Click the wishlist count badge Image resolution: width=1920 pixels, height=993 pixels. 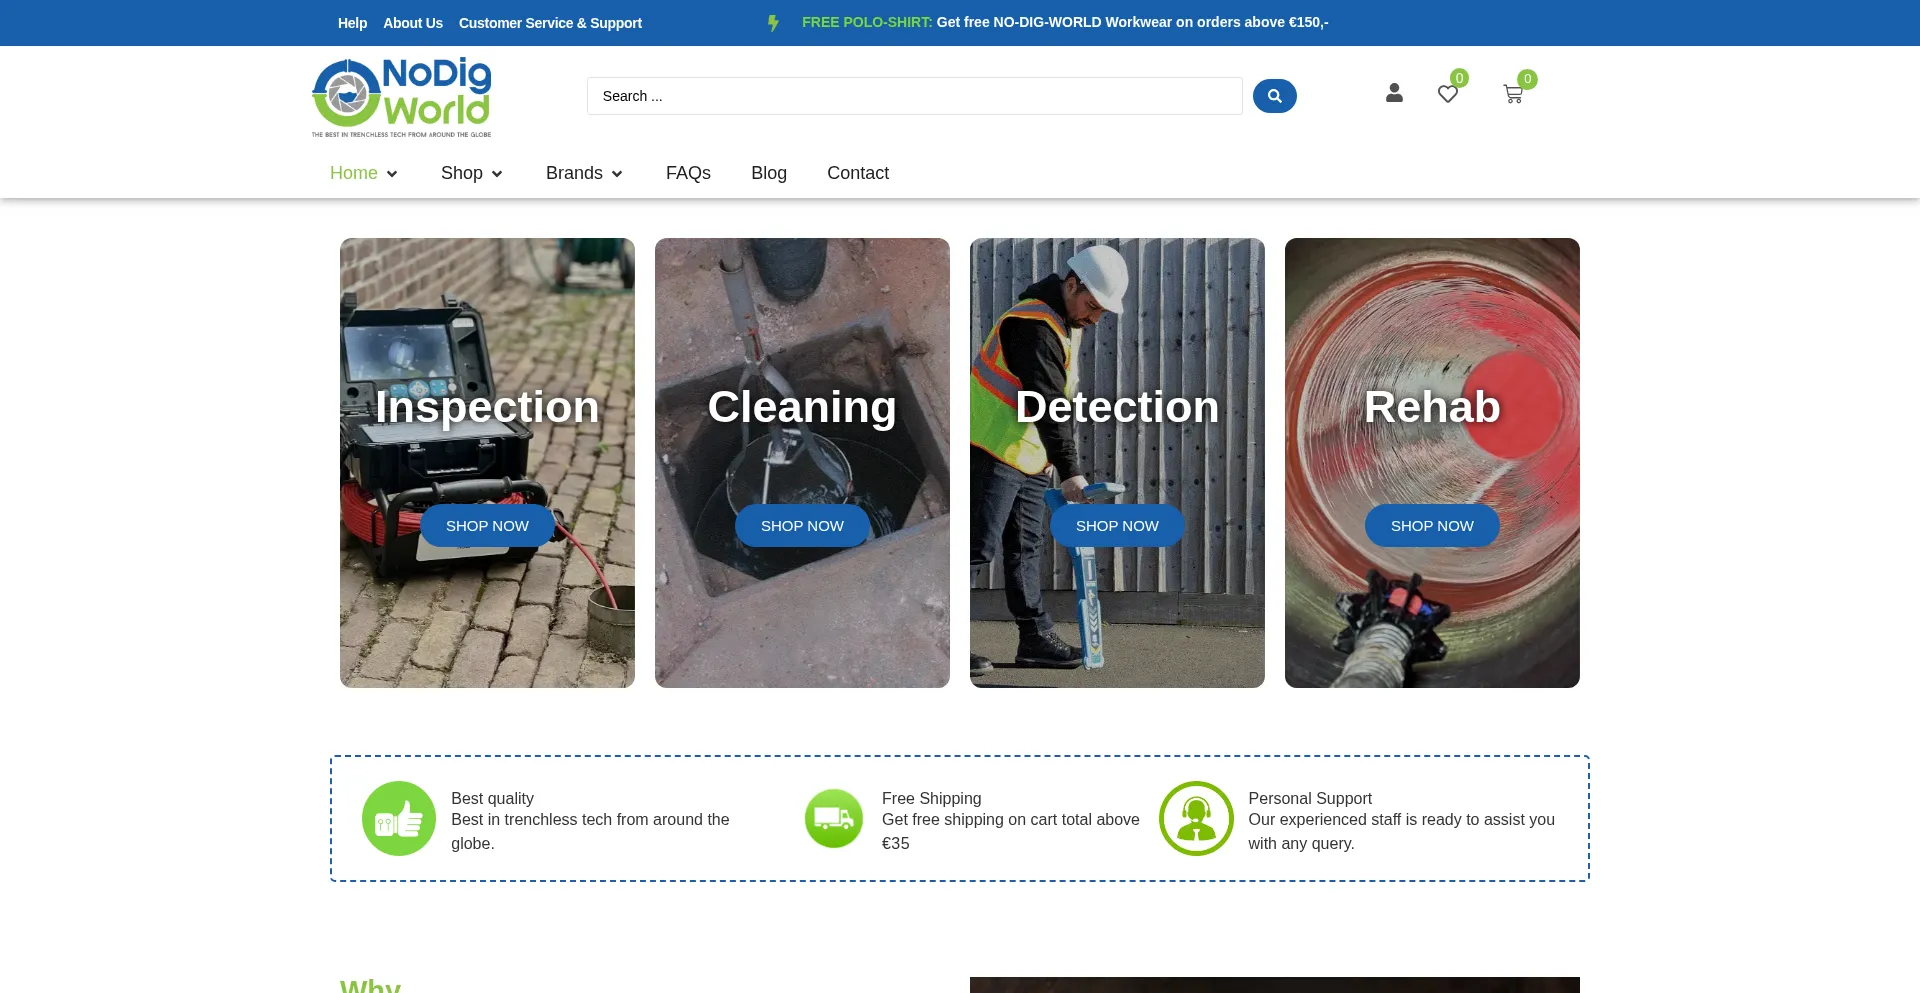(x=1460, y=78)
